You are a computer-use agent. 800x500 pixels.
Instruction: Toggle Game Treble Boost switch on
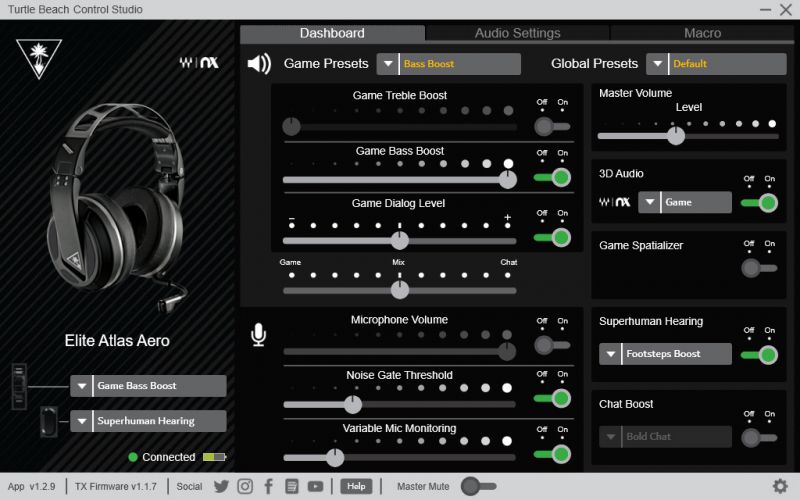(552, 126)
